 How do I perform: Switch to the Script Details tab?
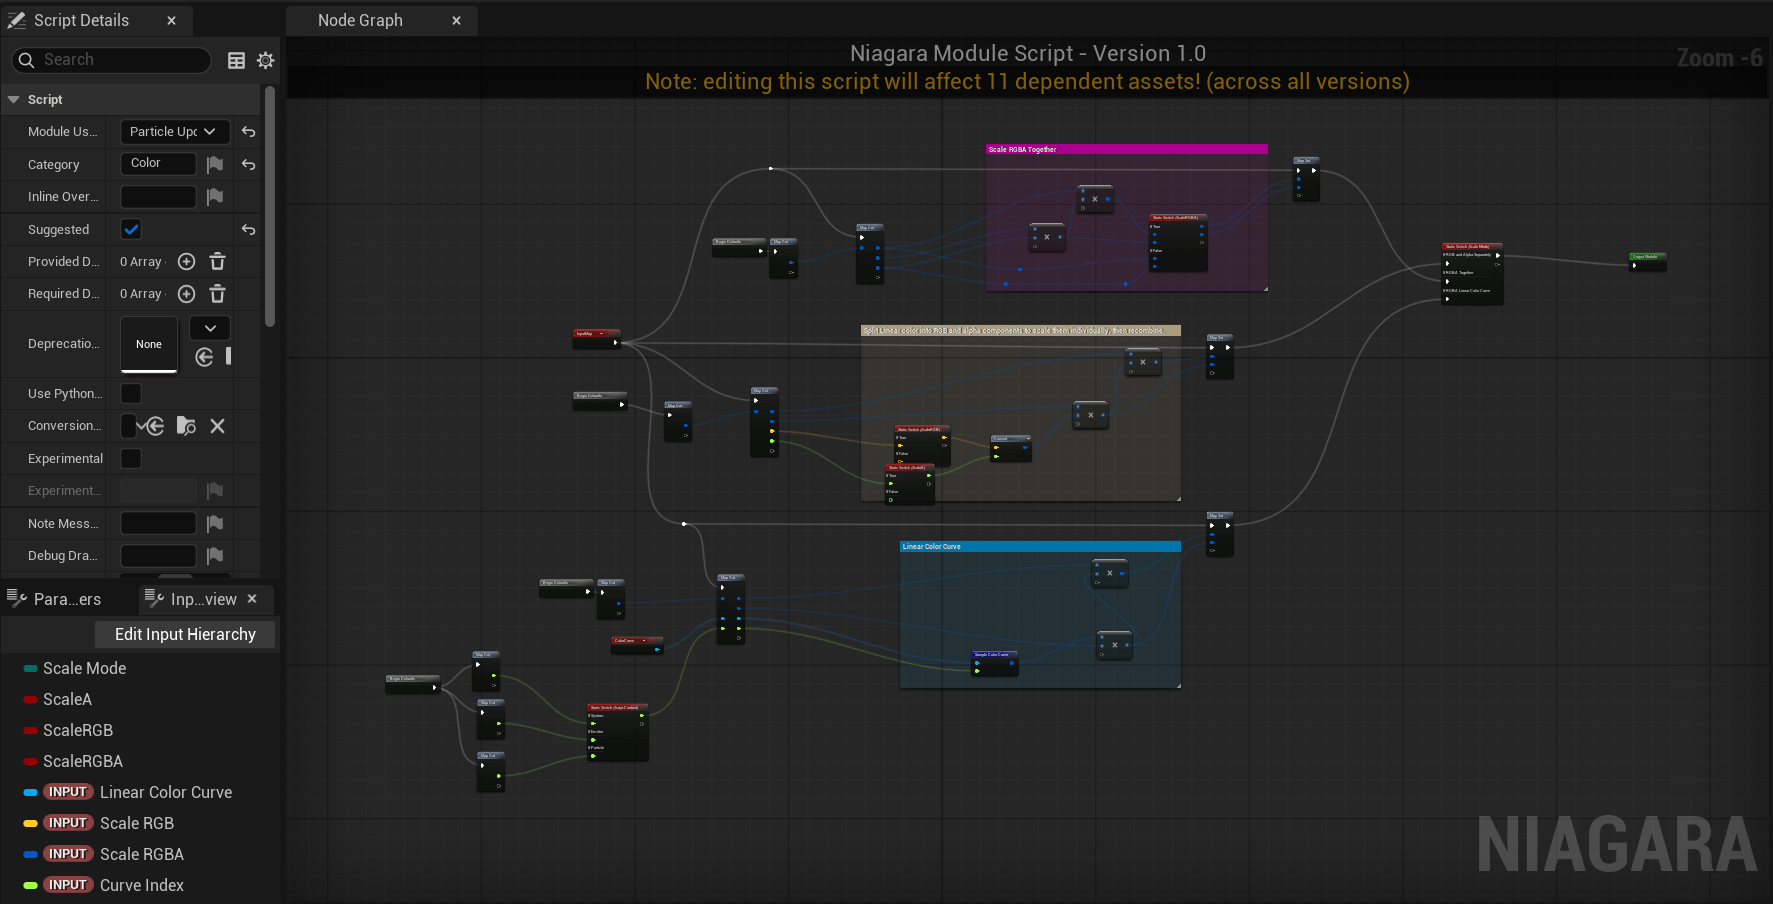(x=81, y=20)
